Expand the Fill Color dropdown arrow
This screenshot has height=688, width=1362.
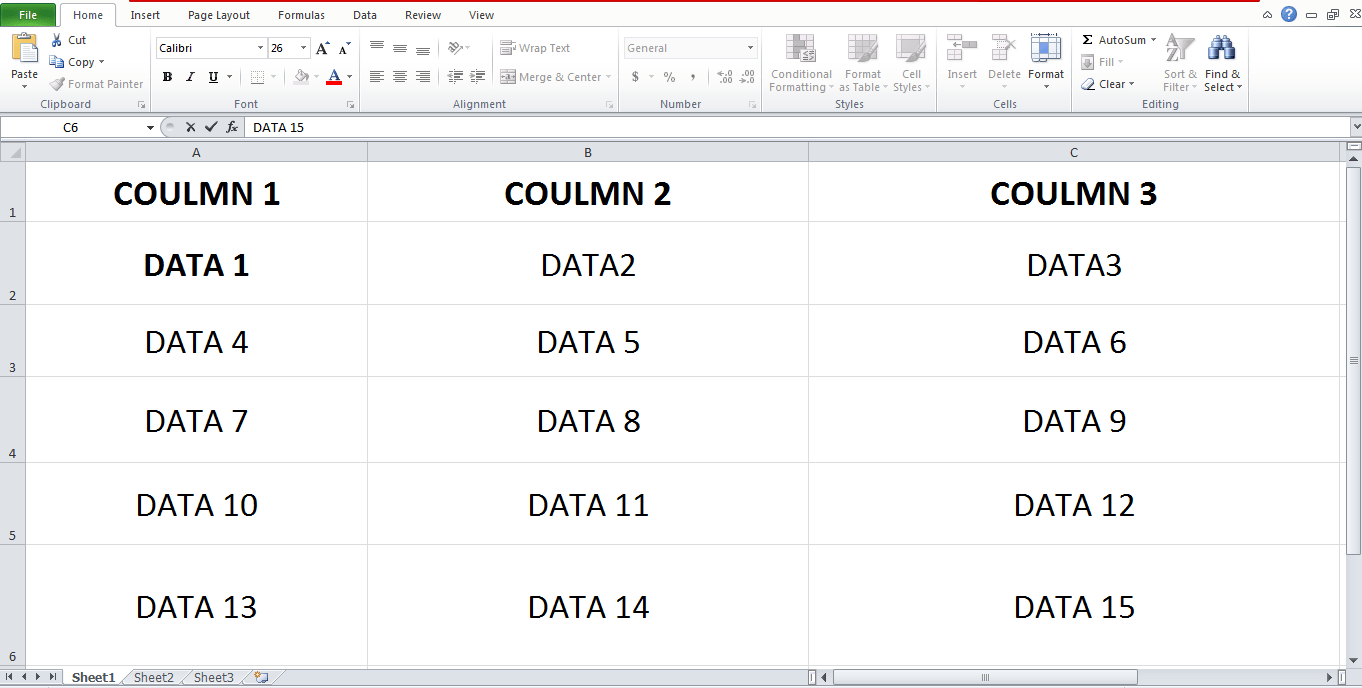[315, 76]
